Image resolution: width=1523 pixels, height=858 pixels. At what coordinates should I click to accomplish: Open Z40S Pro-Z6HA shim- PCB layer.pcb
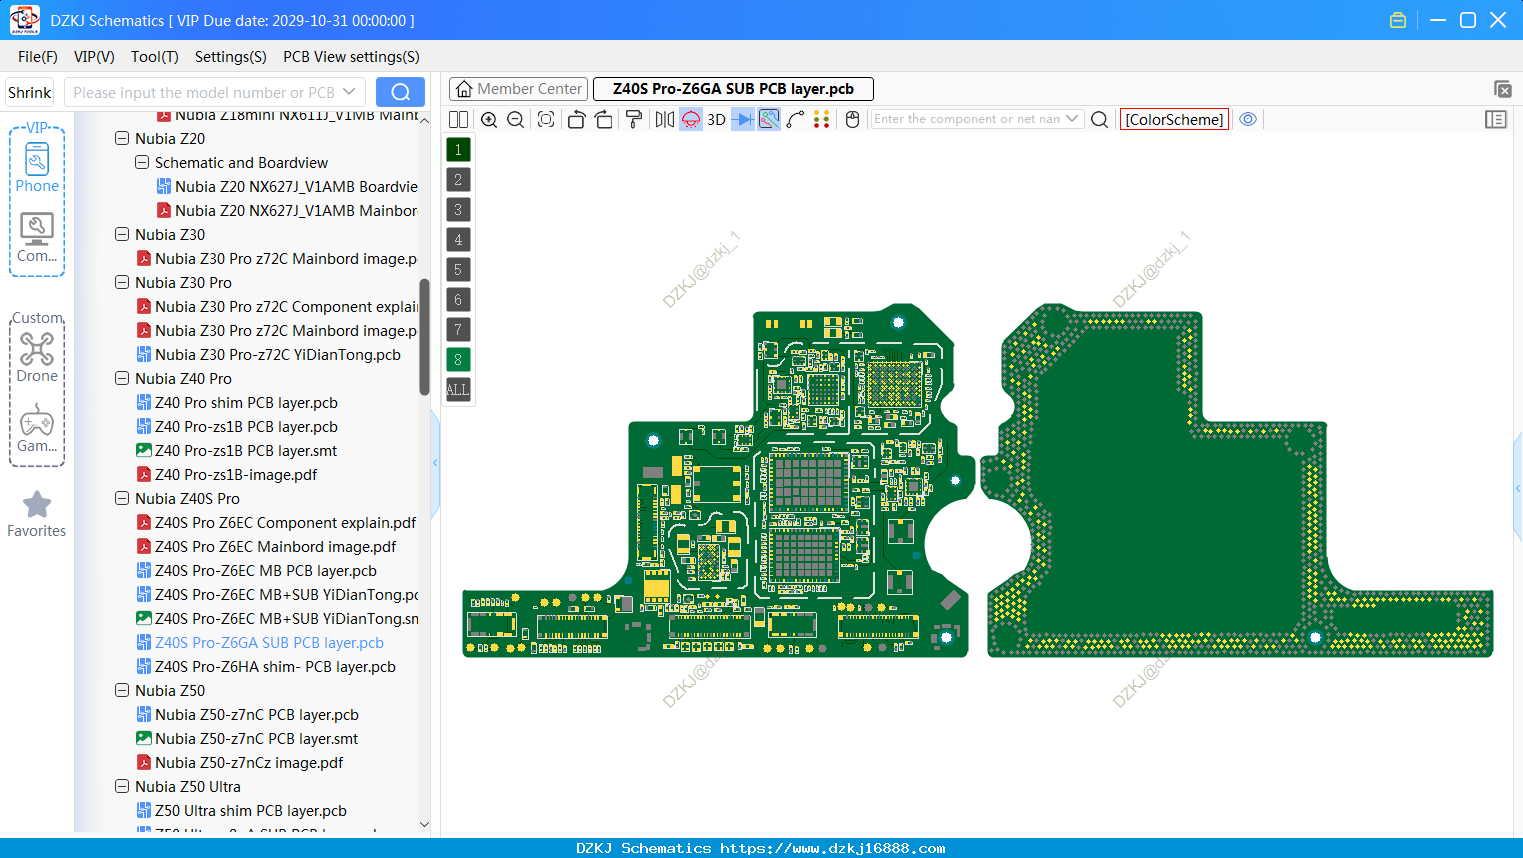pos(275,666)
